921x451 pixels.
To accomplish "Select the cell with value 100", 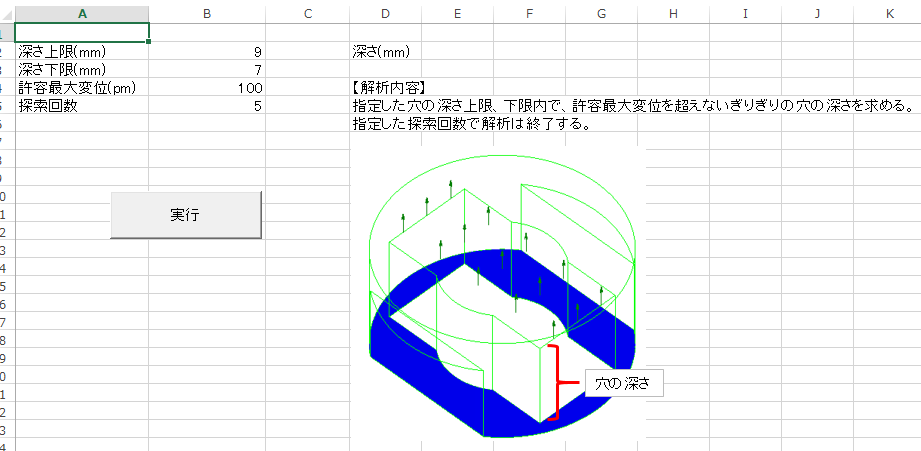I will point(207,87).
